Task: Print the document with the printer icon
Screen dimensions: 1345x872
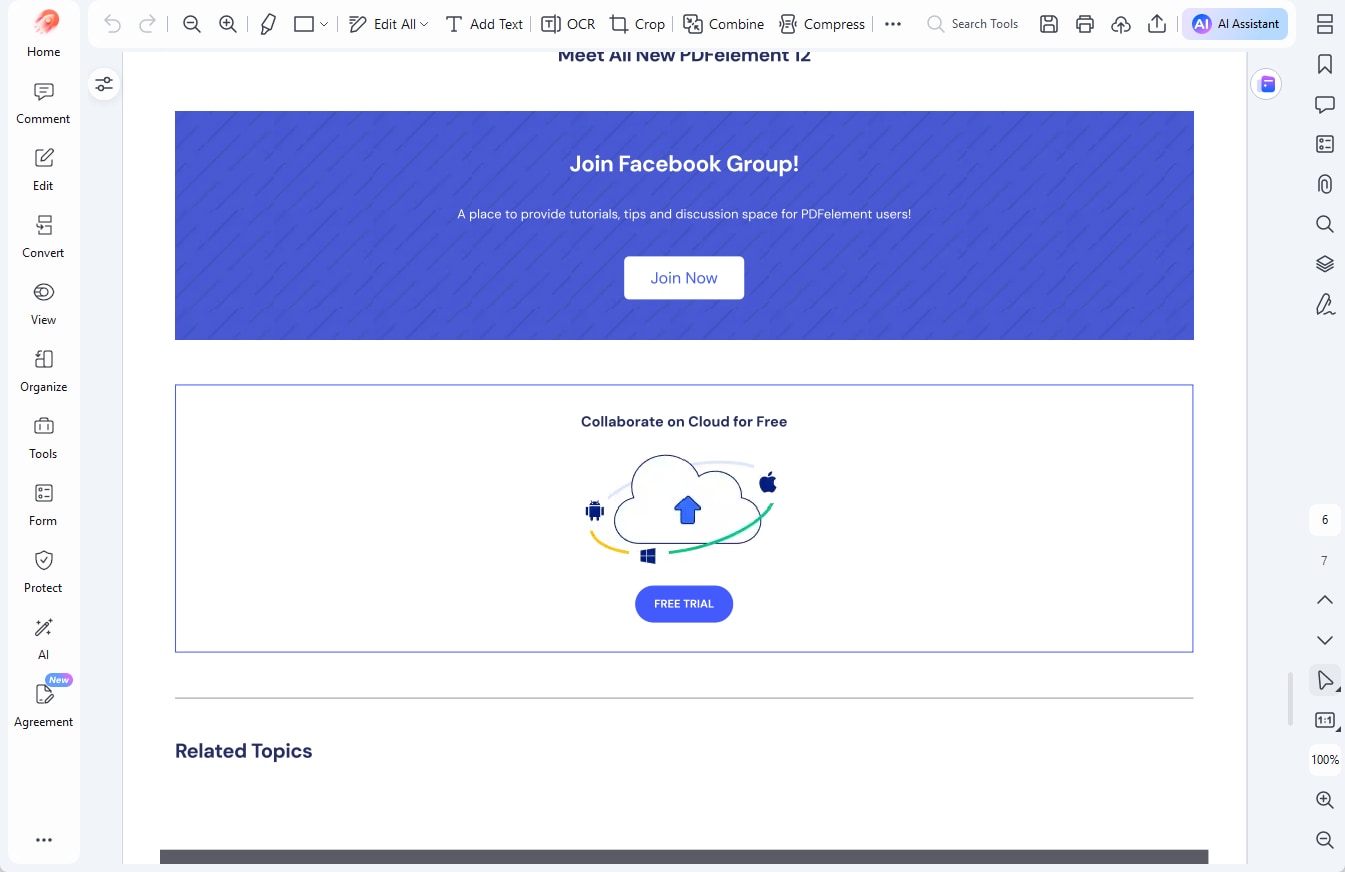Action: pyautogui.click(x=1085, y=24)
